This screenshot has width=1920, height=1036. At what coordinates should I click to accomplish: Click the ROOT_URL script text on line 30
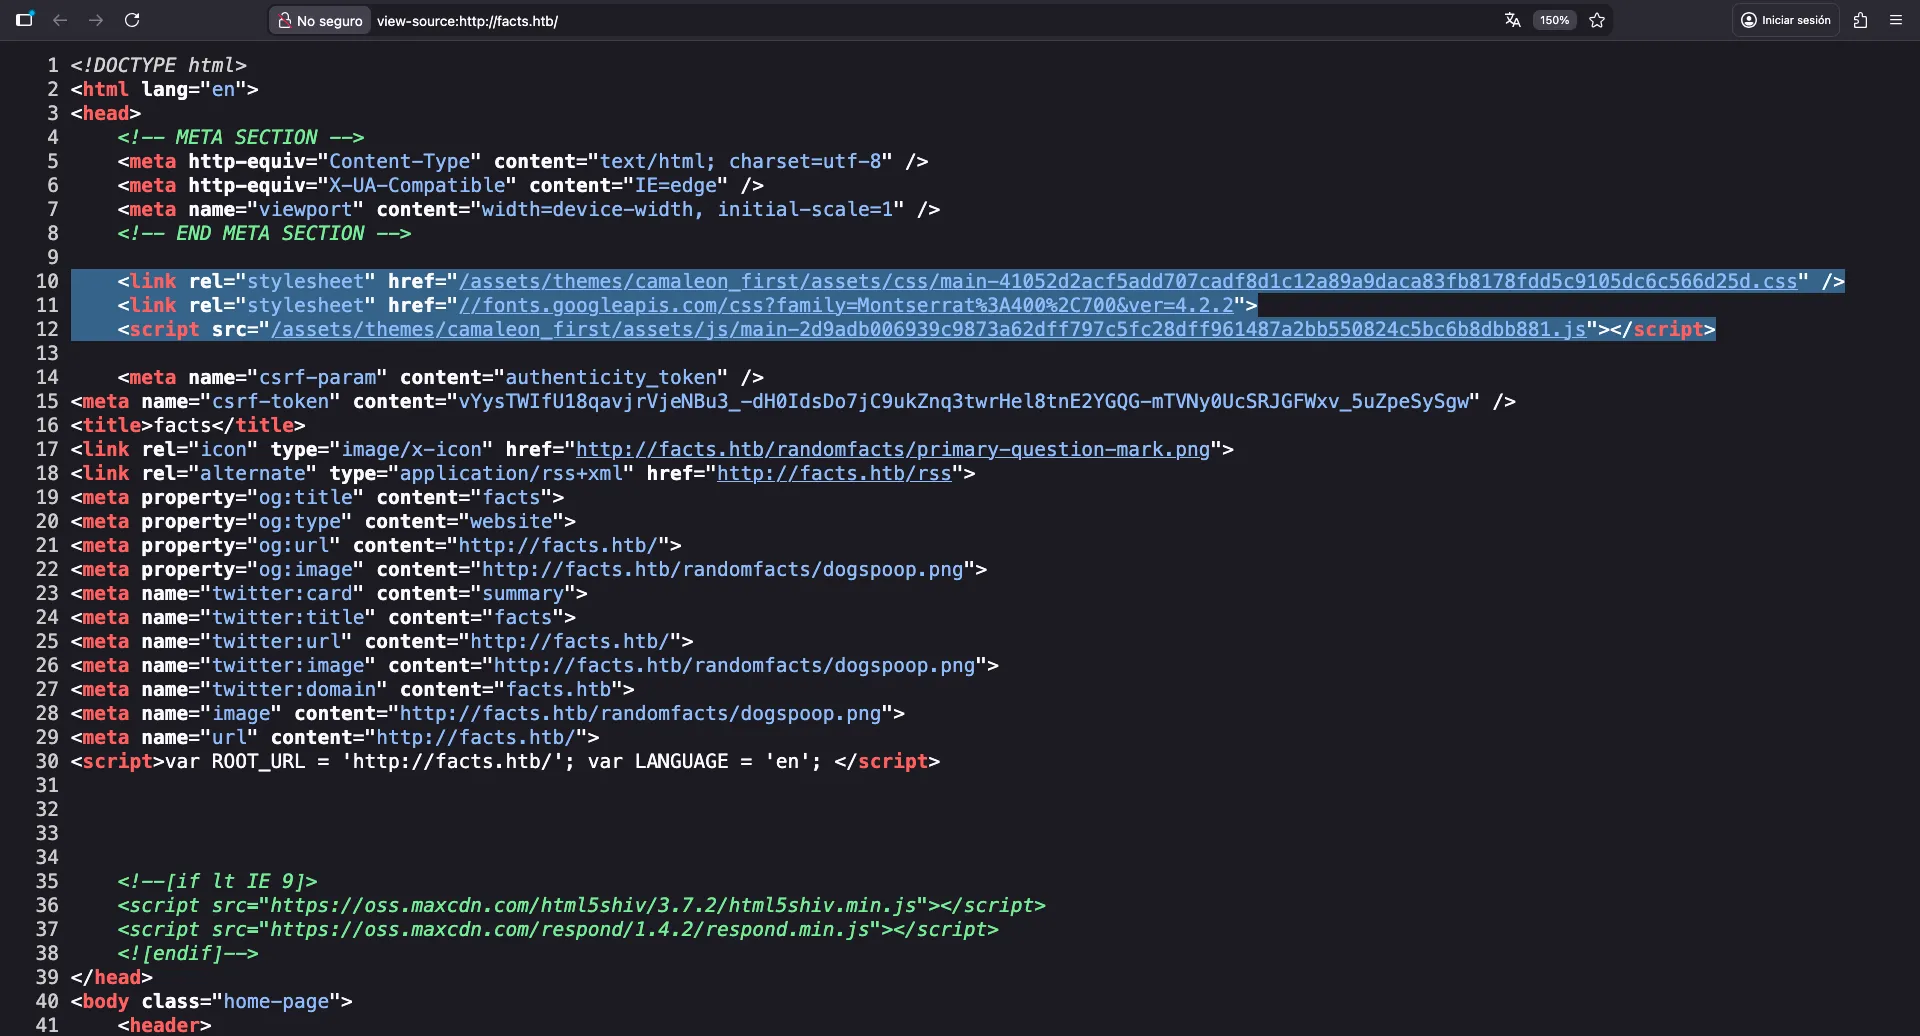[x=499, y=761]
